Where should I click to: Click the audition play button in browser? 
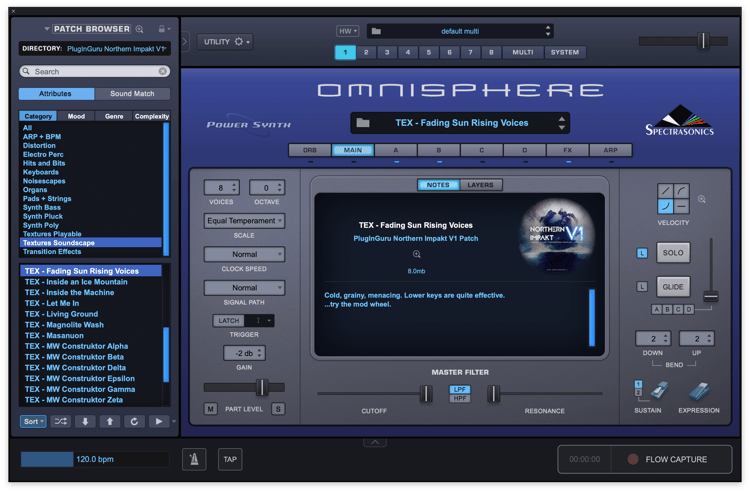click(x=159, y=421)
